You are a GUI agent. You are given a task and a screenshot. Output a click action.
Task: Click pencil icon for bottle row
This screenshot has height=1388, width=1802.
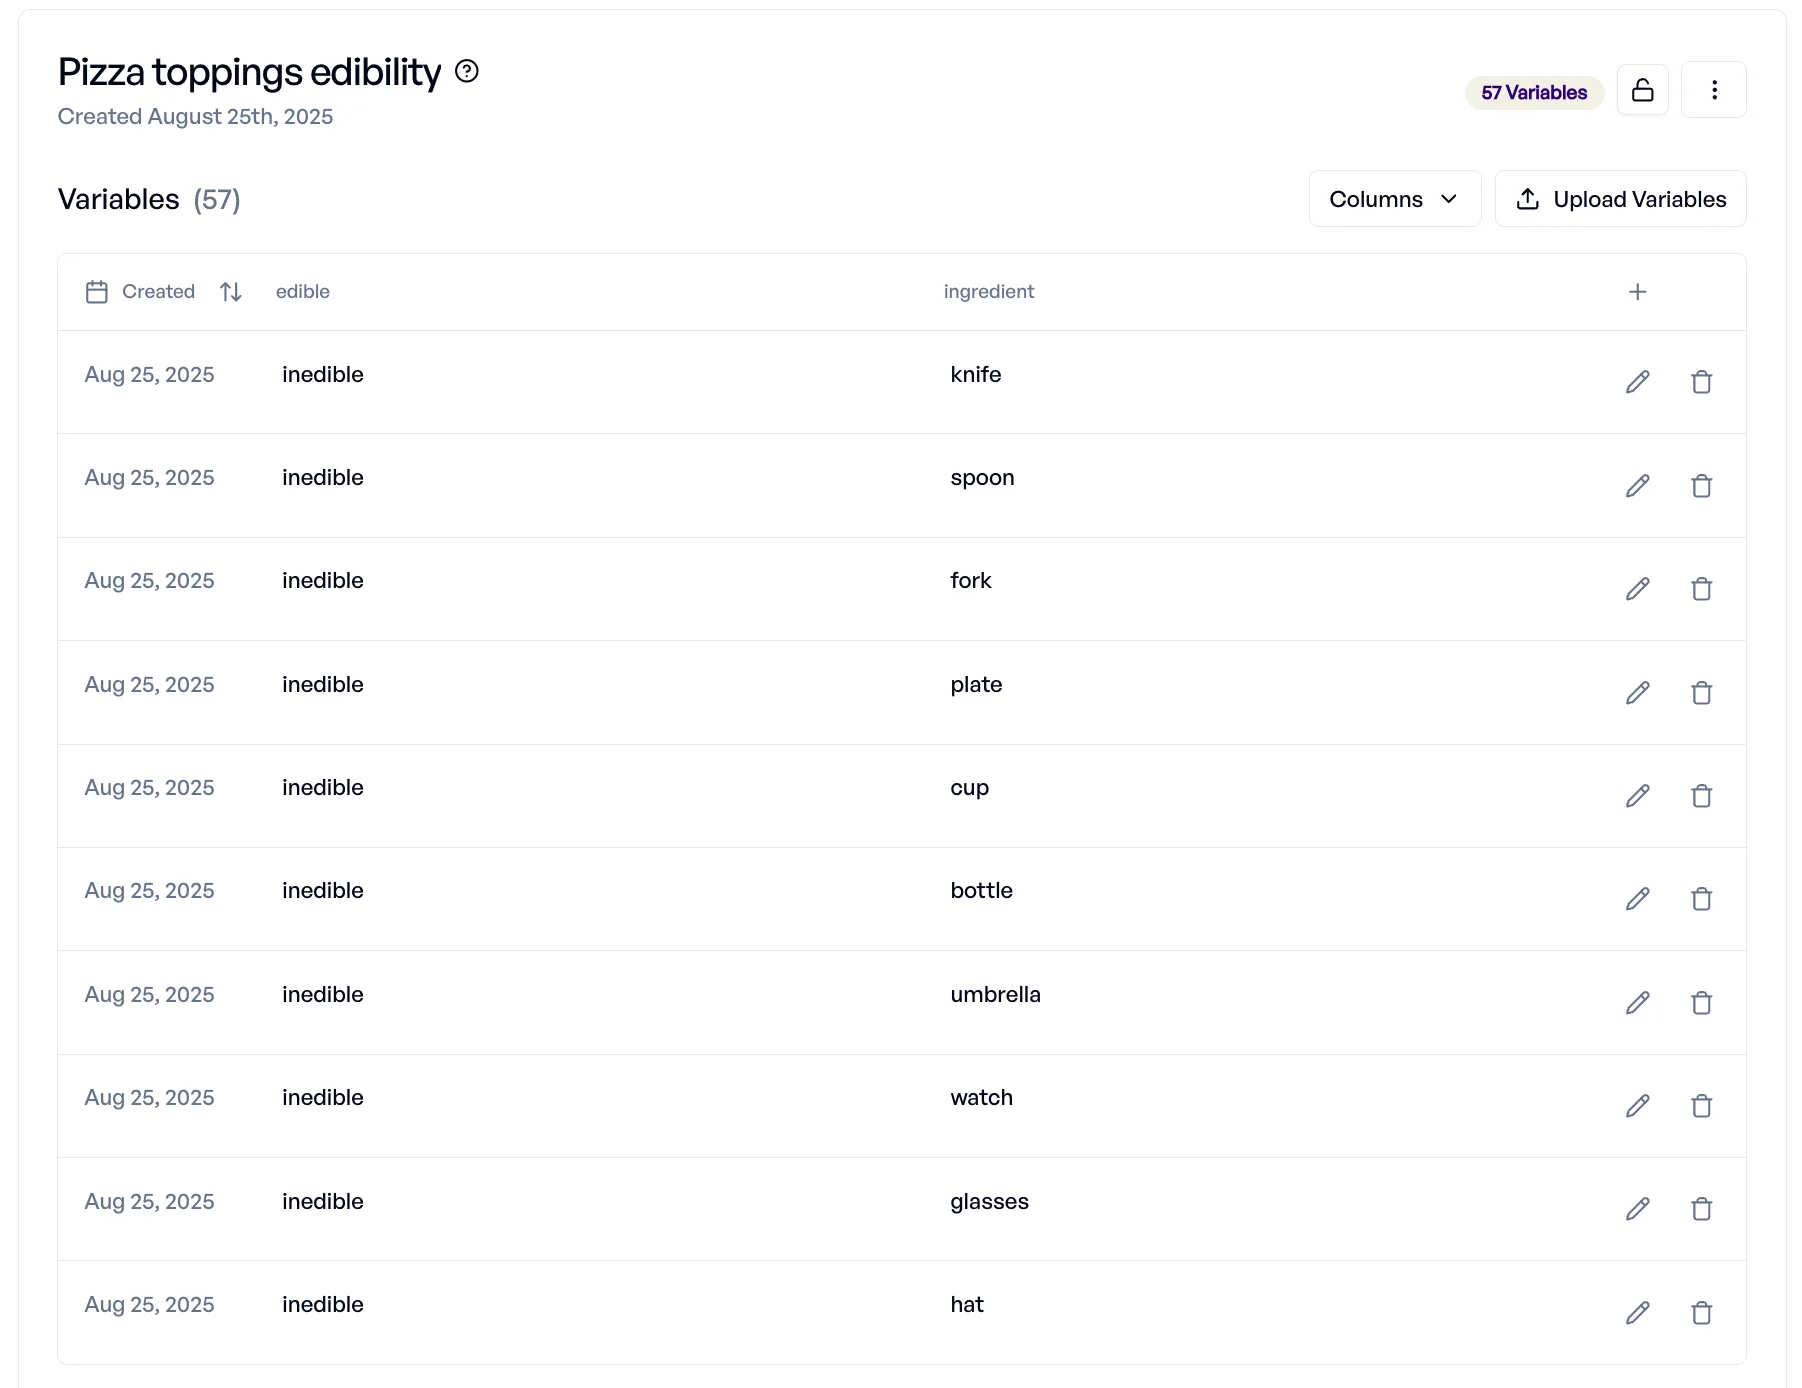click(1637, 899)
